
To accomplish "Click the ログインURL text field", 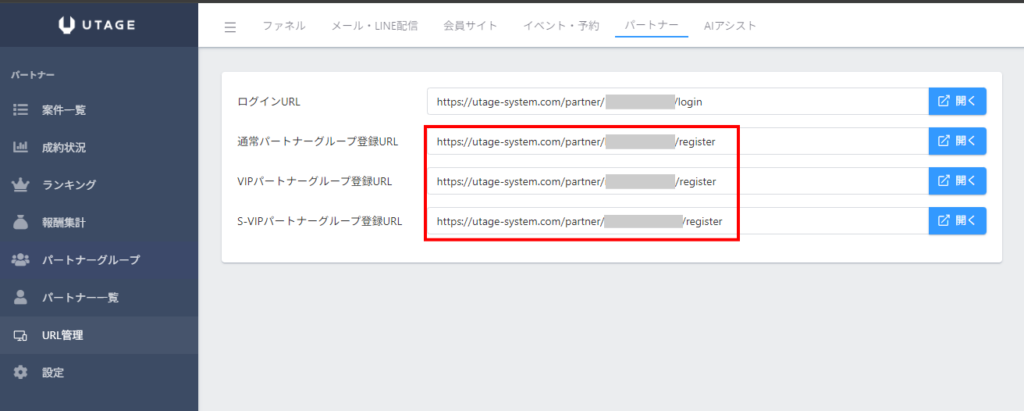I will tap(678, 101).
